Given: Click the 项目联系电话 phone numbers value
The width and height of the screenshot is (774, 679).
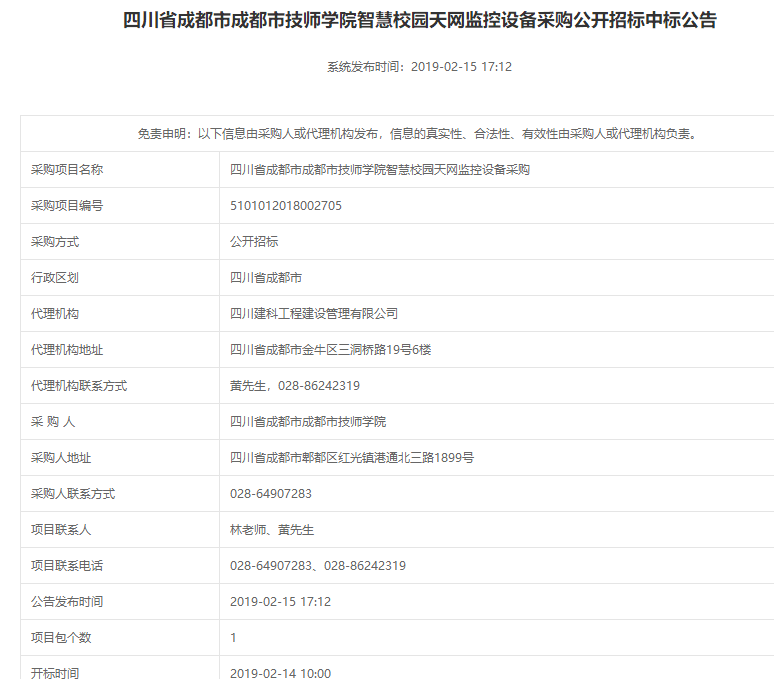Looking at the screenshot, I should click(318, 566).
